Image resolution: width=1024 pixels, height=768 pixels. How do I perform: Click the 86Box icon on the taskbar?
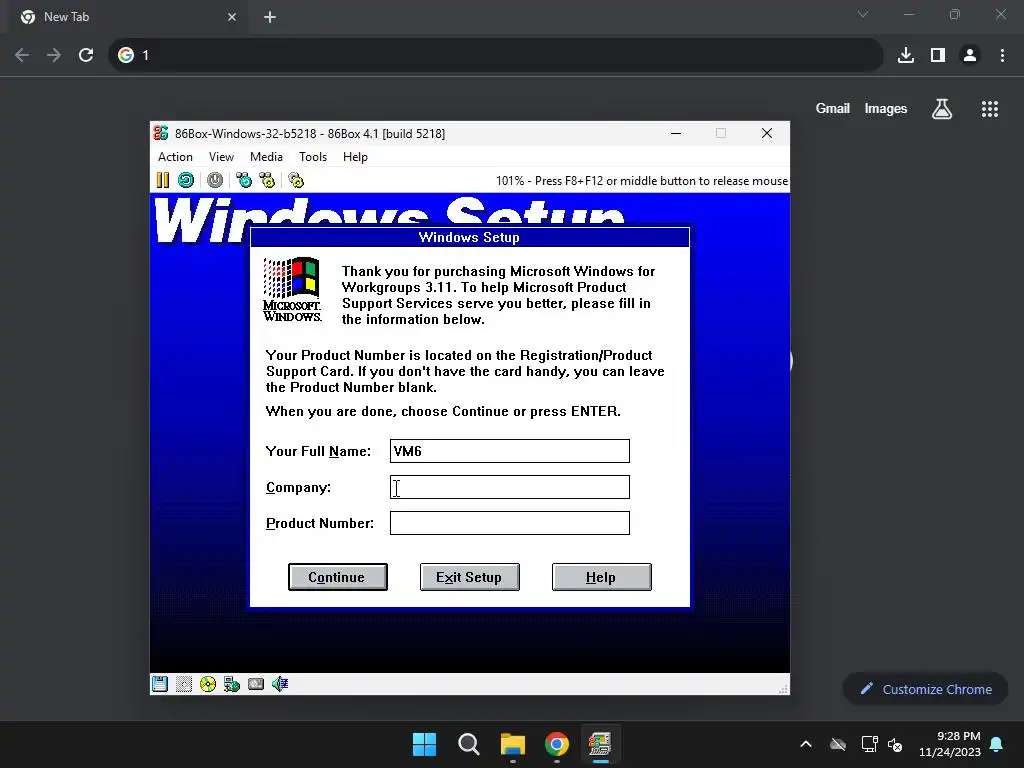click(x=601, y=744)
